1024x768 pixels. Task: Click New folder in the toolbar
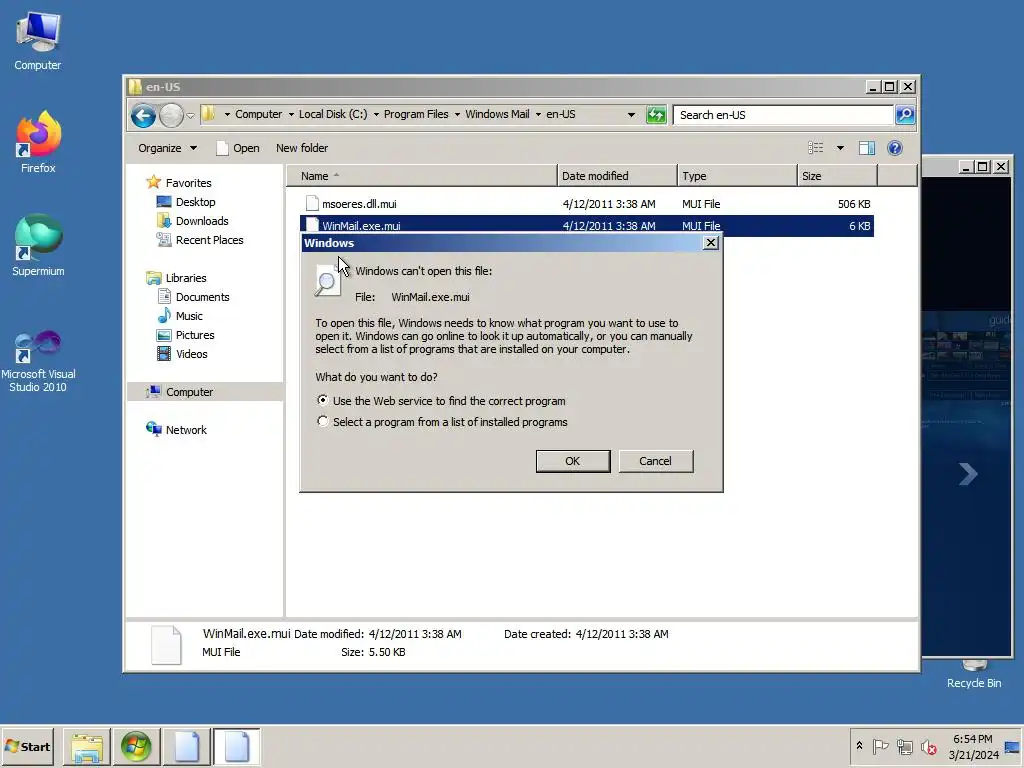[x=302, y=148]
